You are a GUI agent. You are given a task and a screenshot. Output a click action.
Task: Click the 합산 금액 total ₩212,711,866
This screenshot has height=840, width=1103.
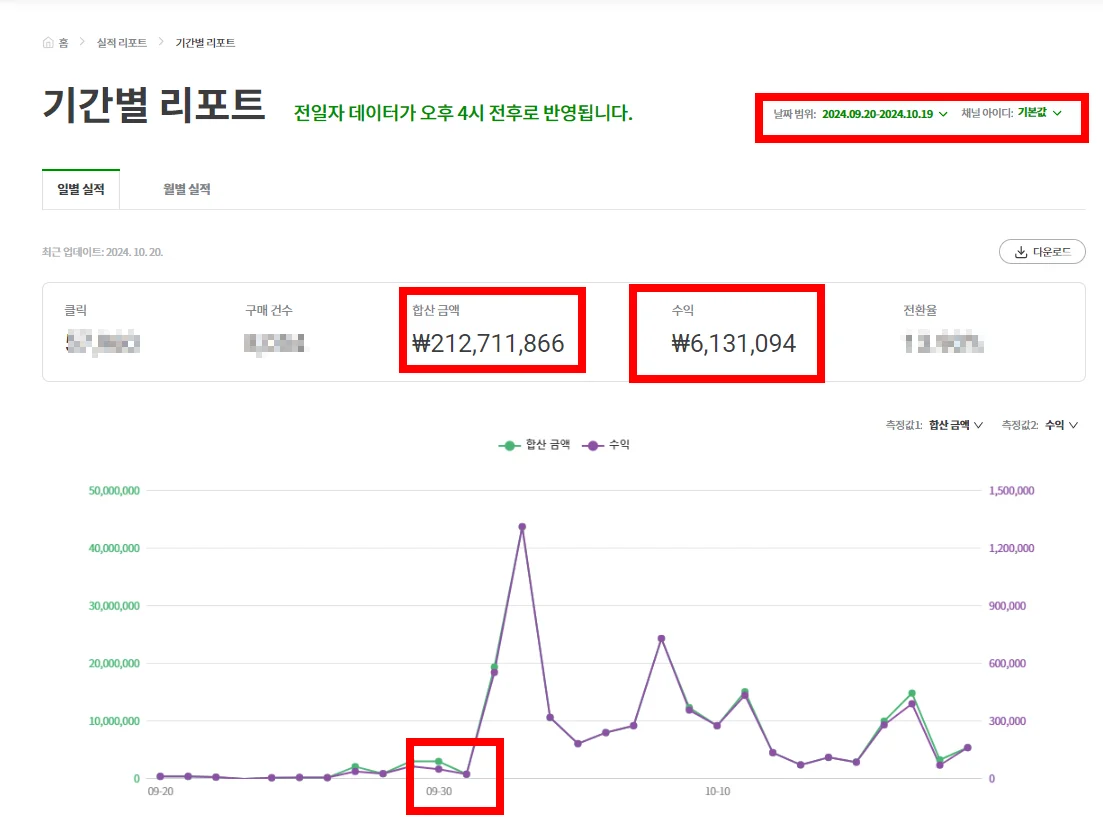click(x=488, y=344)
